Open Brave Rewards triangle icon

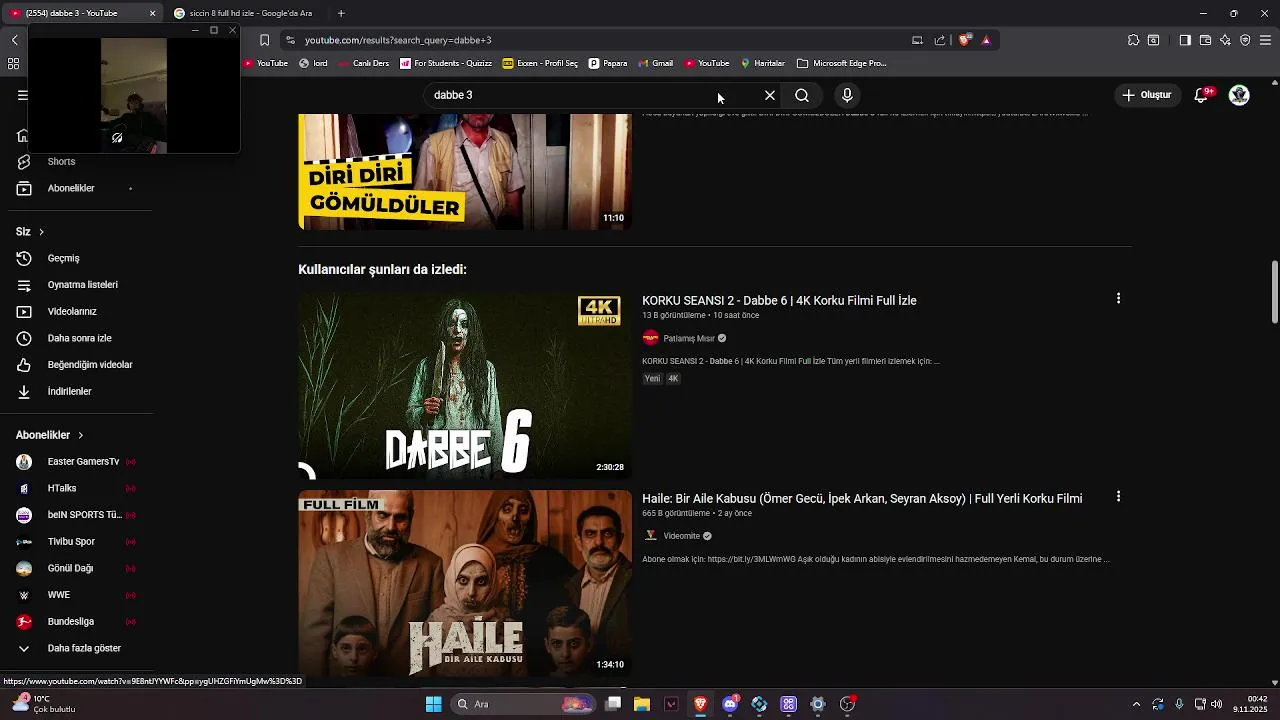[x=986, y=40]
